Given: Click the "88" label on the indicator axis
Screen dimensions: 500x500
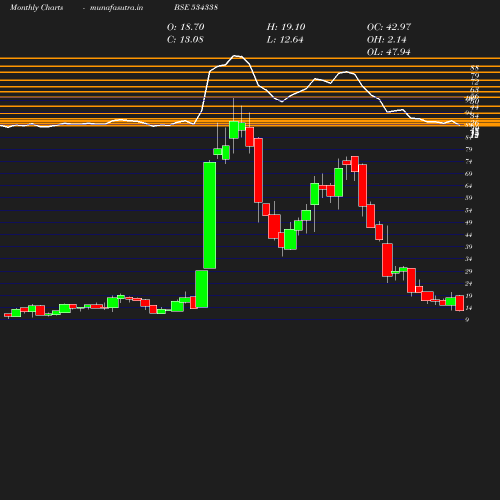Looking at the screenshot, I should pos(475,68).
